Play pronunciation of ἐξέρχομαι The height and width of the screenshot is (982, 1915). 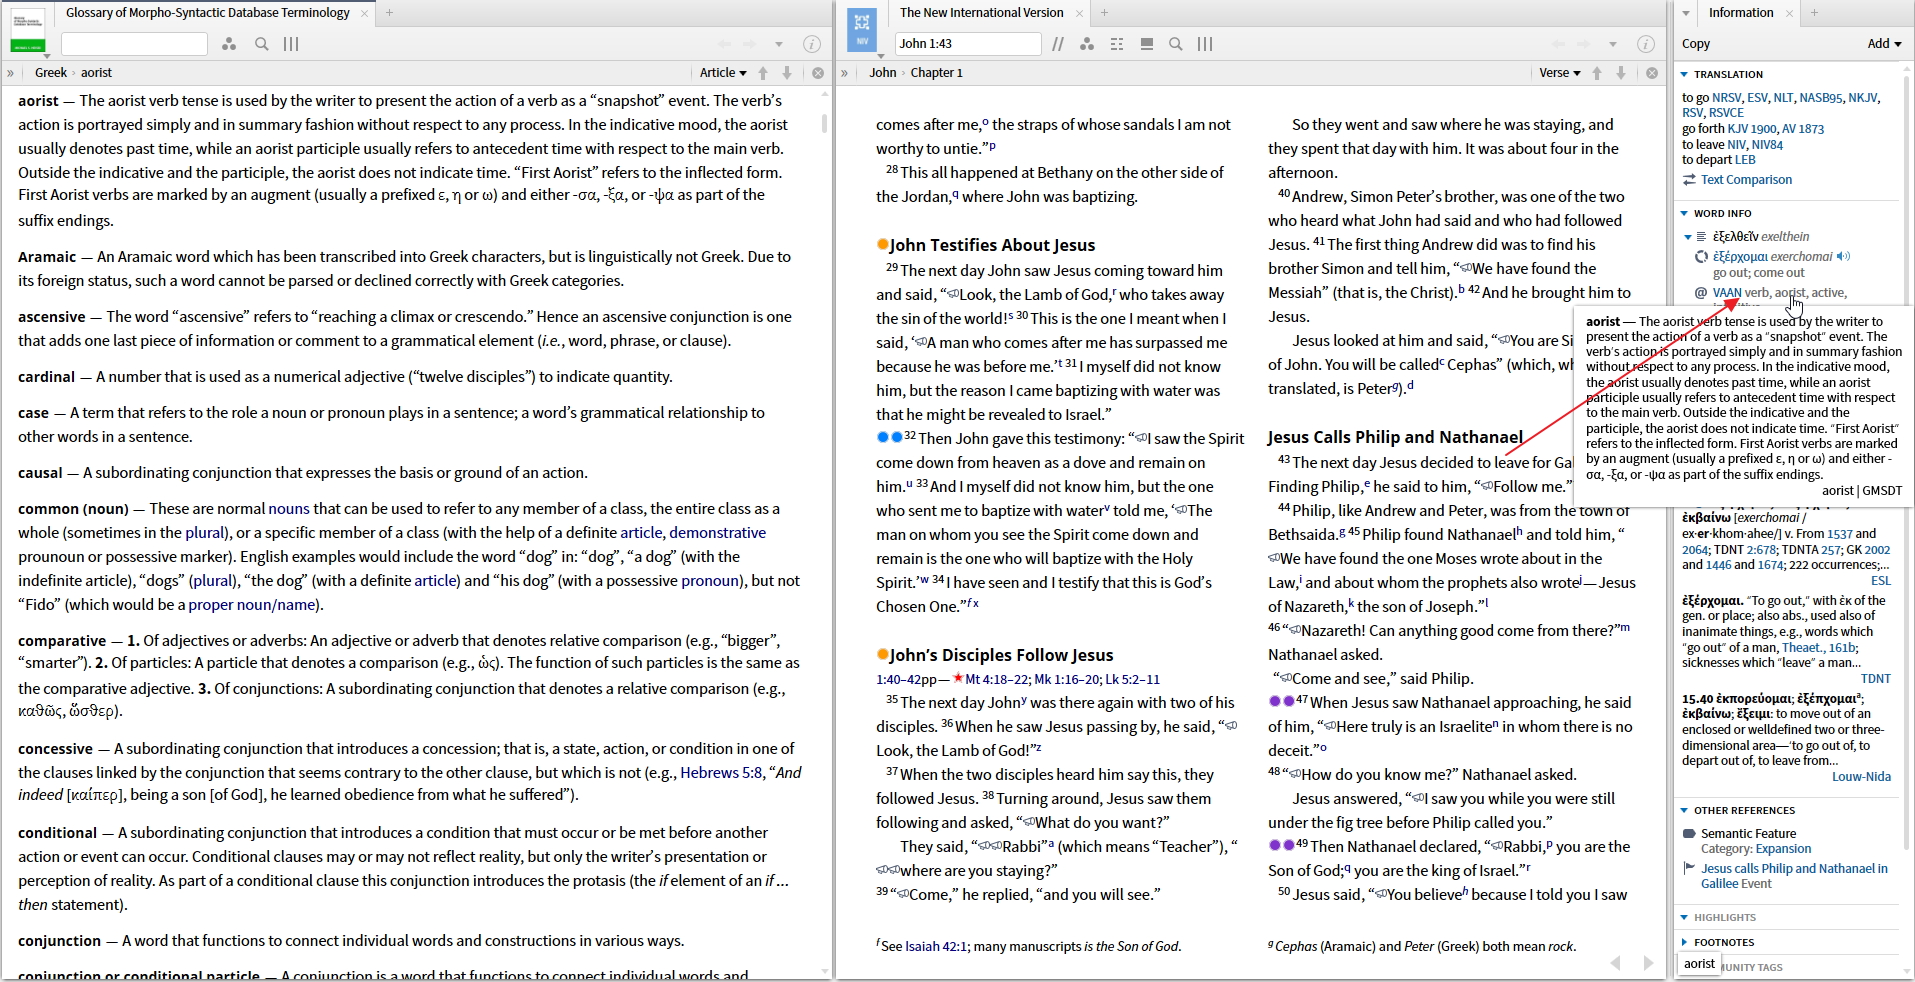(x=1844, y=257)
